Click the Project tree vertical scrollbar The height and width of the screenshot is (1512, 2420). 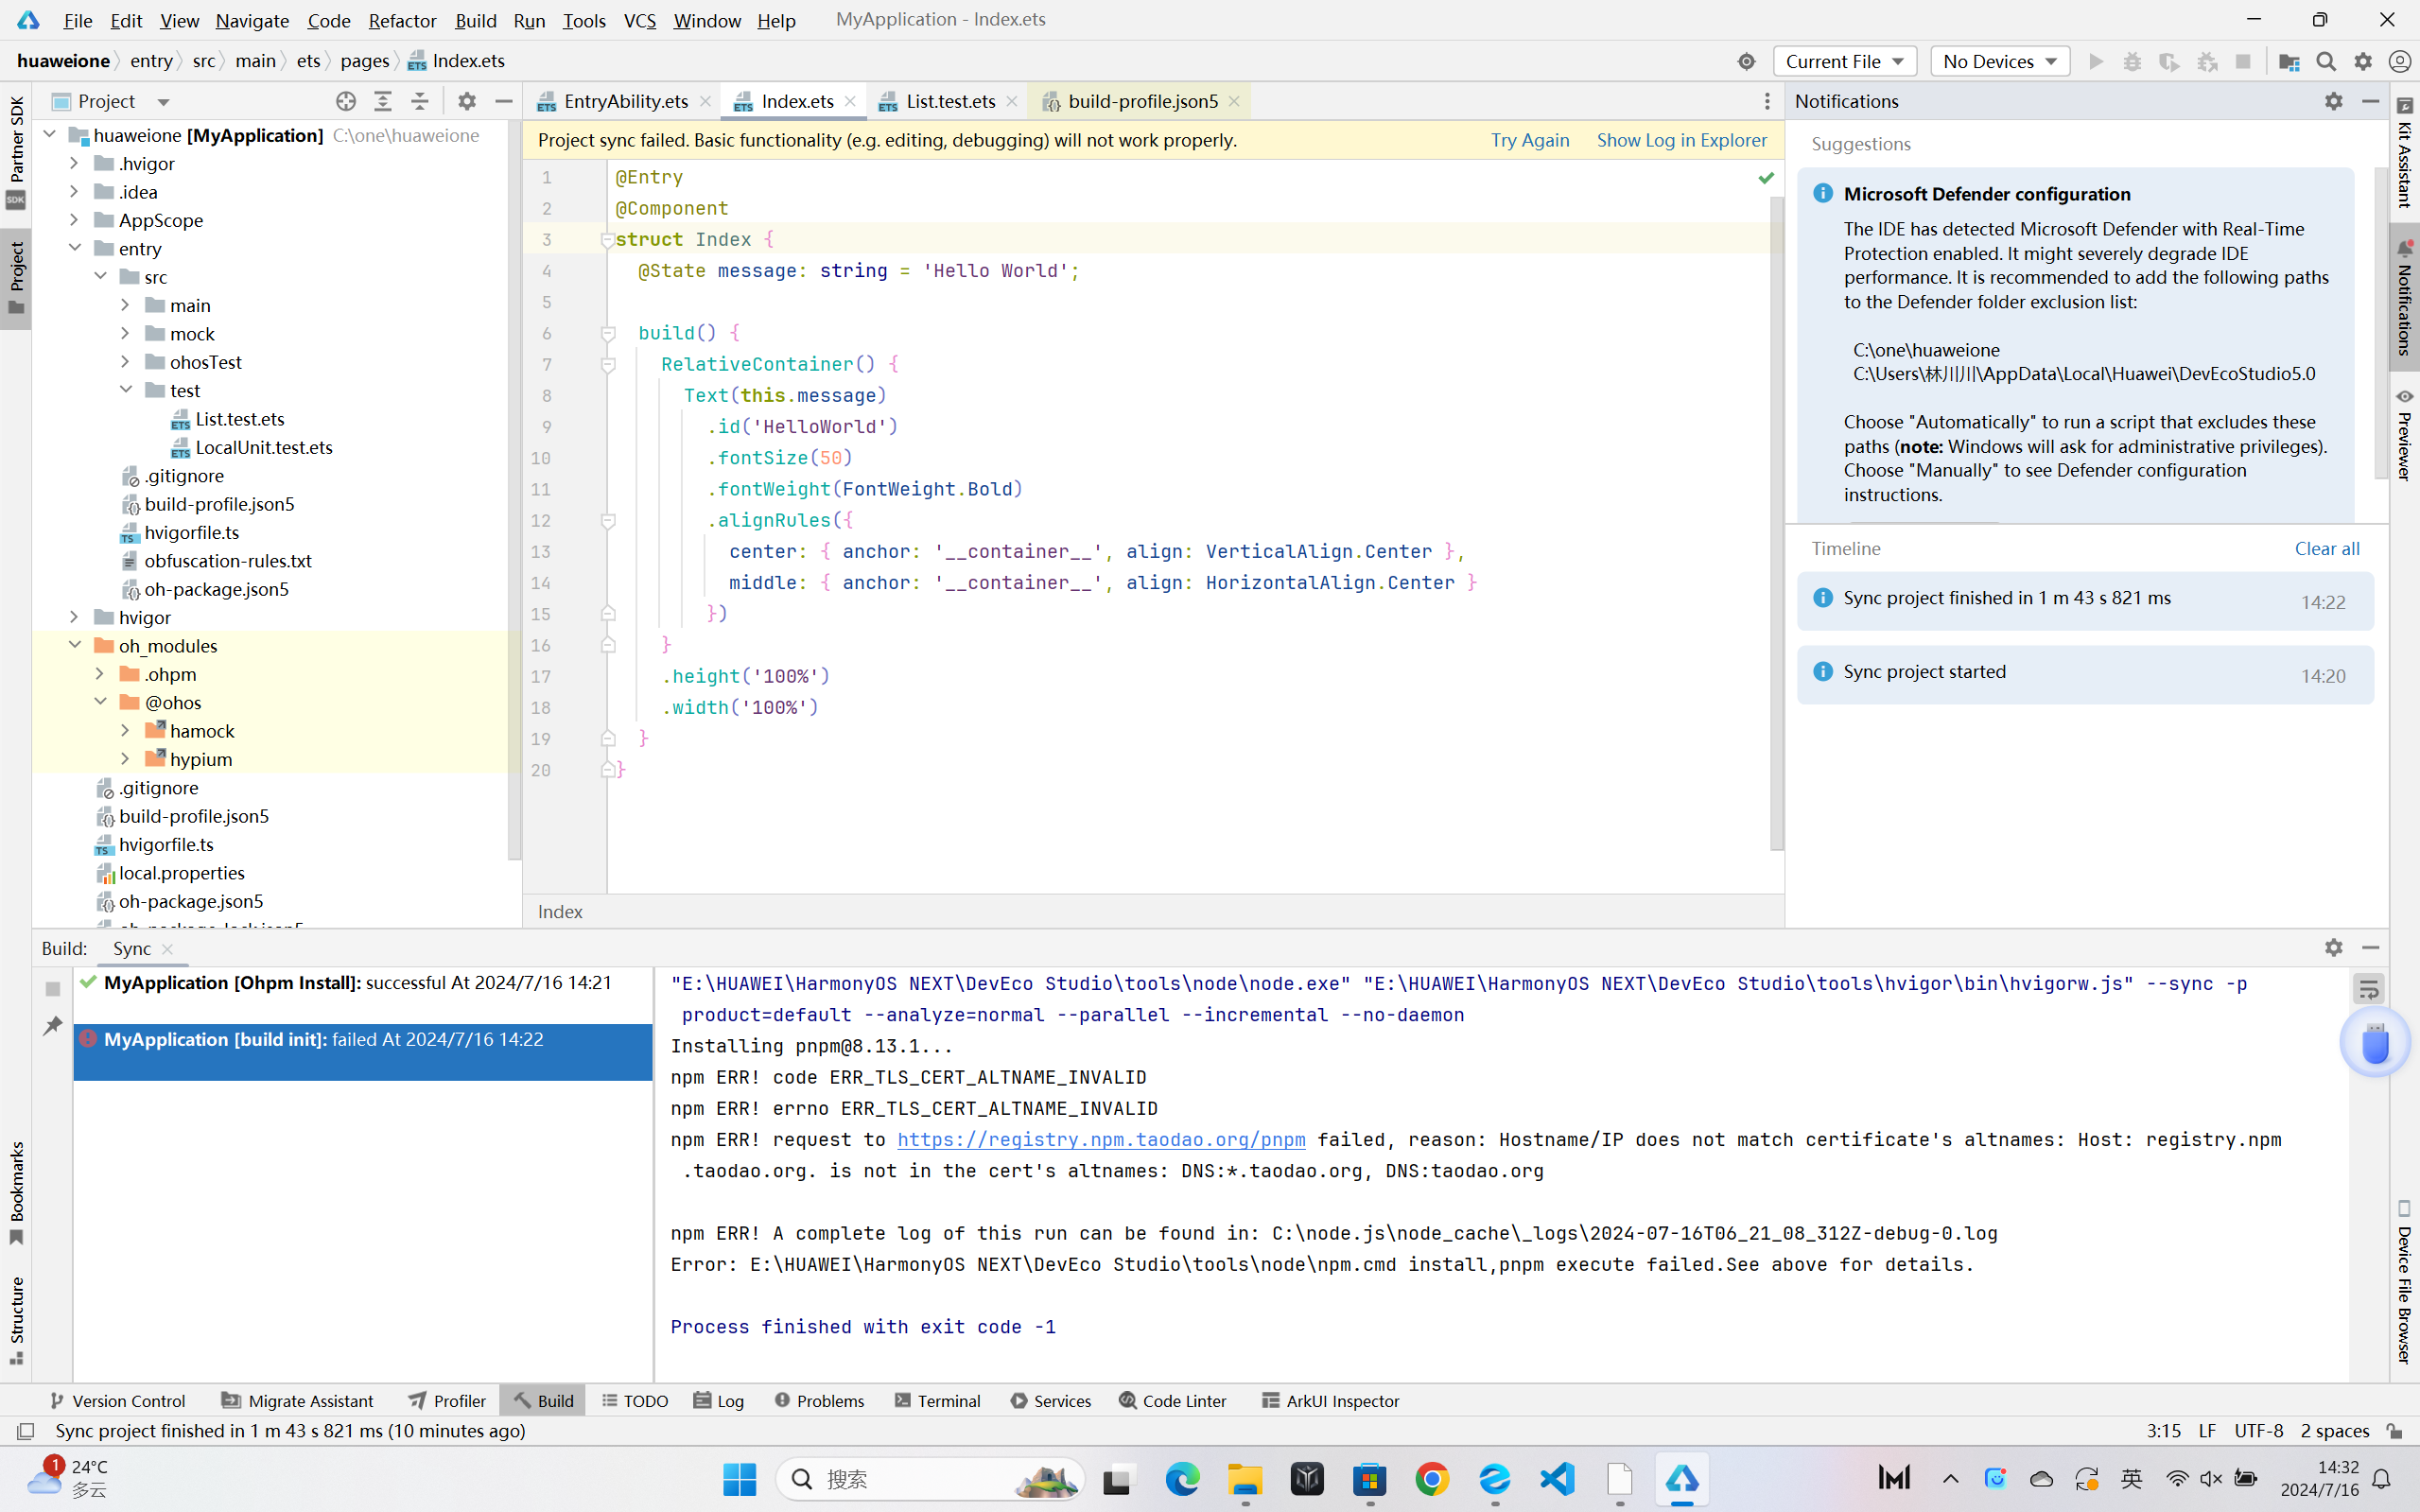click(x=514, y=490)
